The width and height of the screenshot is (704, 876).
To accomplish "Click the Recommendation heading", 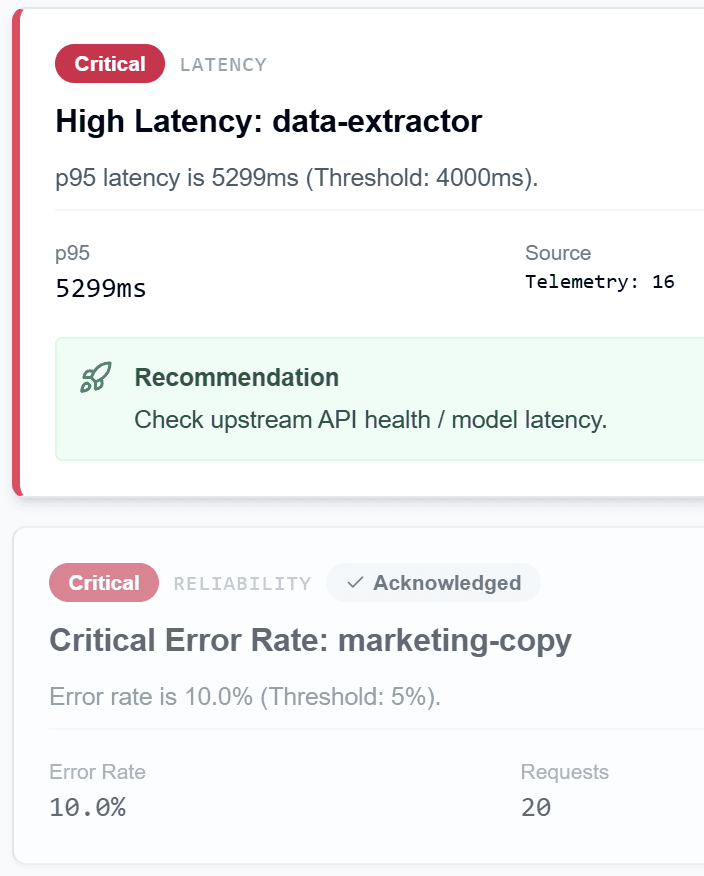I will point(237,377).
